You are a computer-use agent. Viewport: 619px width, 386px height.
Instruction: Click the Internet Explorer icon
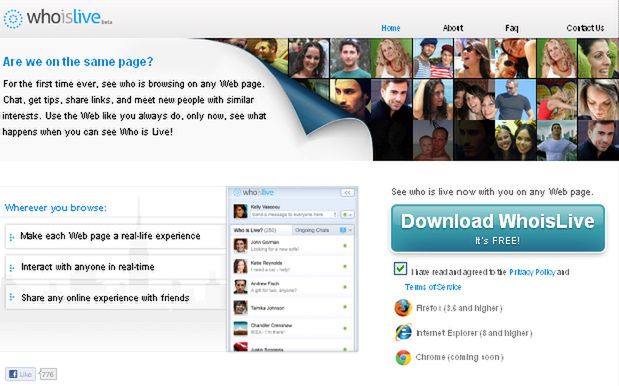403,333
